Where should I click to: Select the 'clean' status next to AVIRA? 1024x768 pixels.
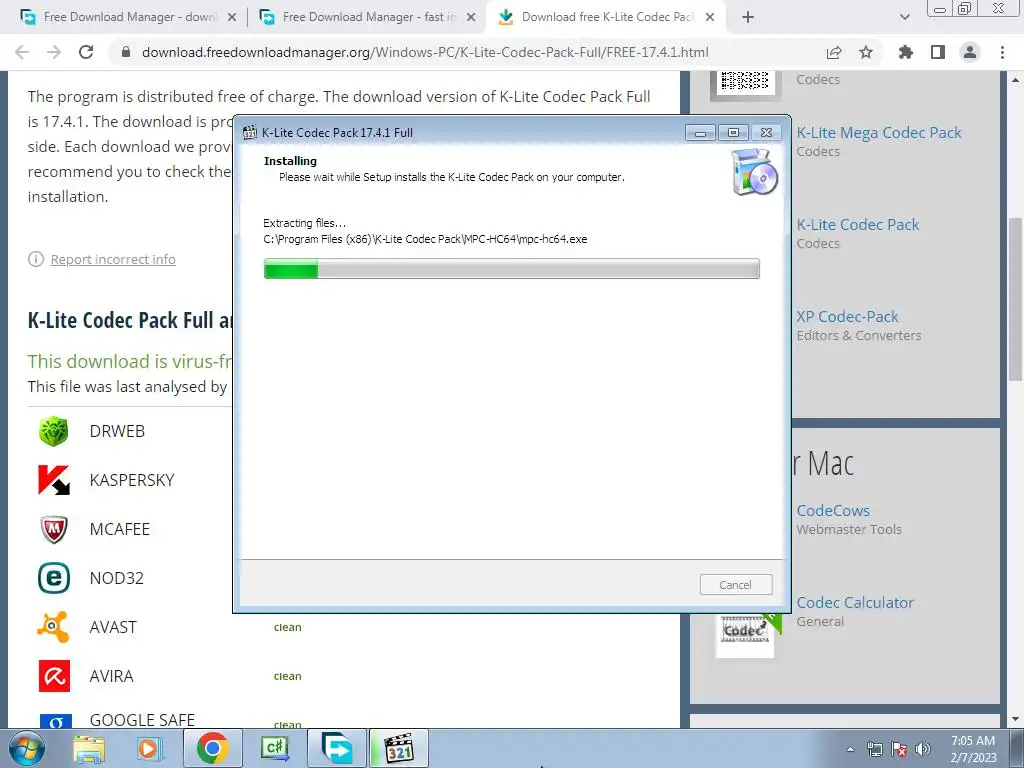click(x=287, y=677)
